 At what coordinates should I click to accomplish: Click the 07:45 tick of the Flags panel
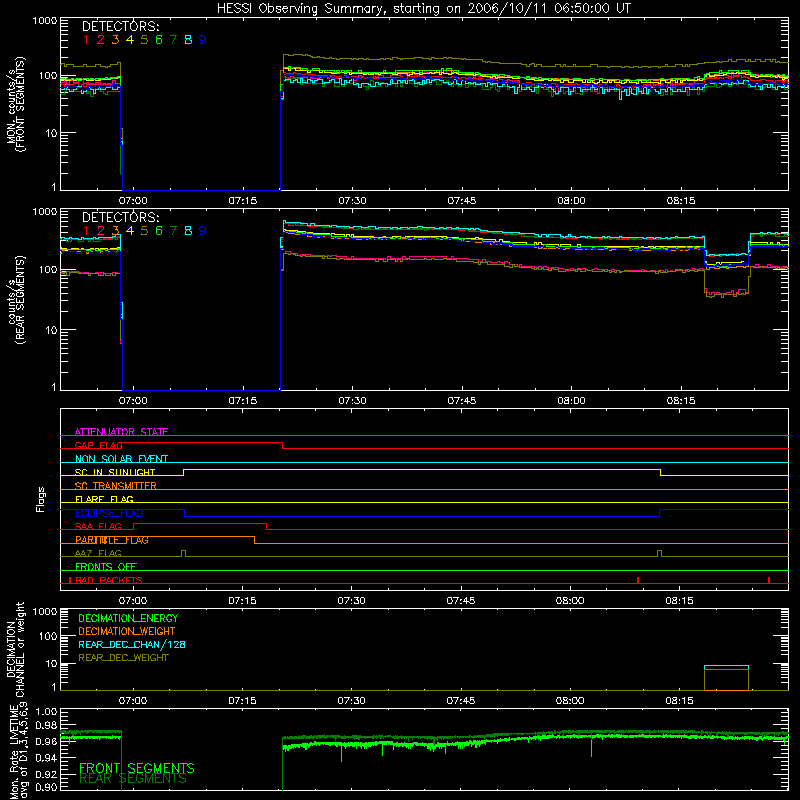click(x=461, y=601)
